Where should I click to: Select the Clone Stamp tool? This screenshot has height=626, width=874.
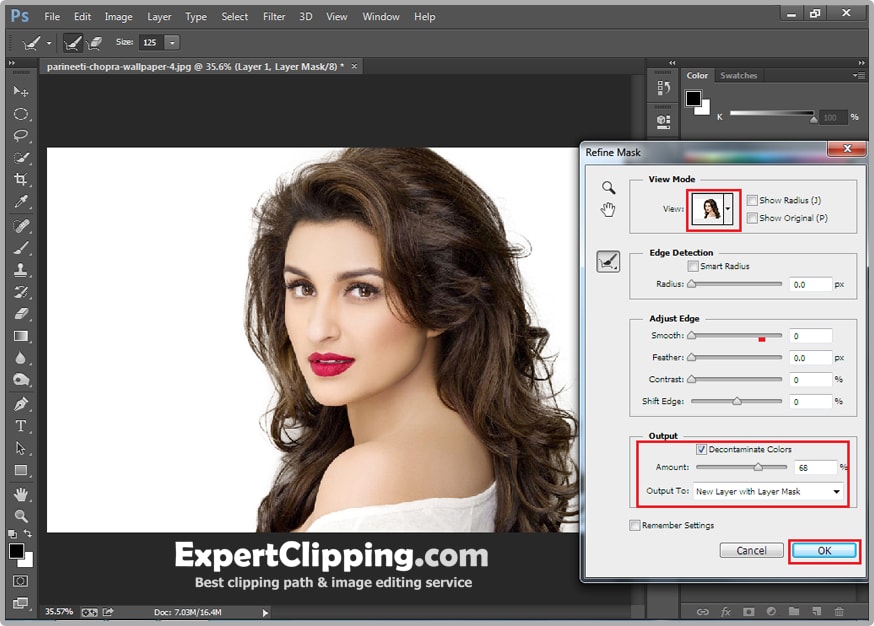click(22, 271)
